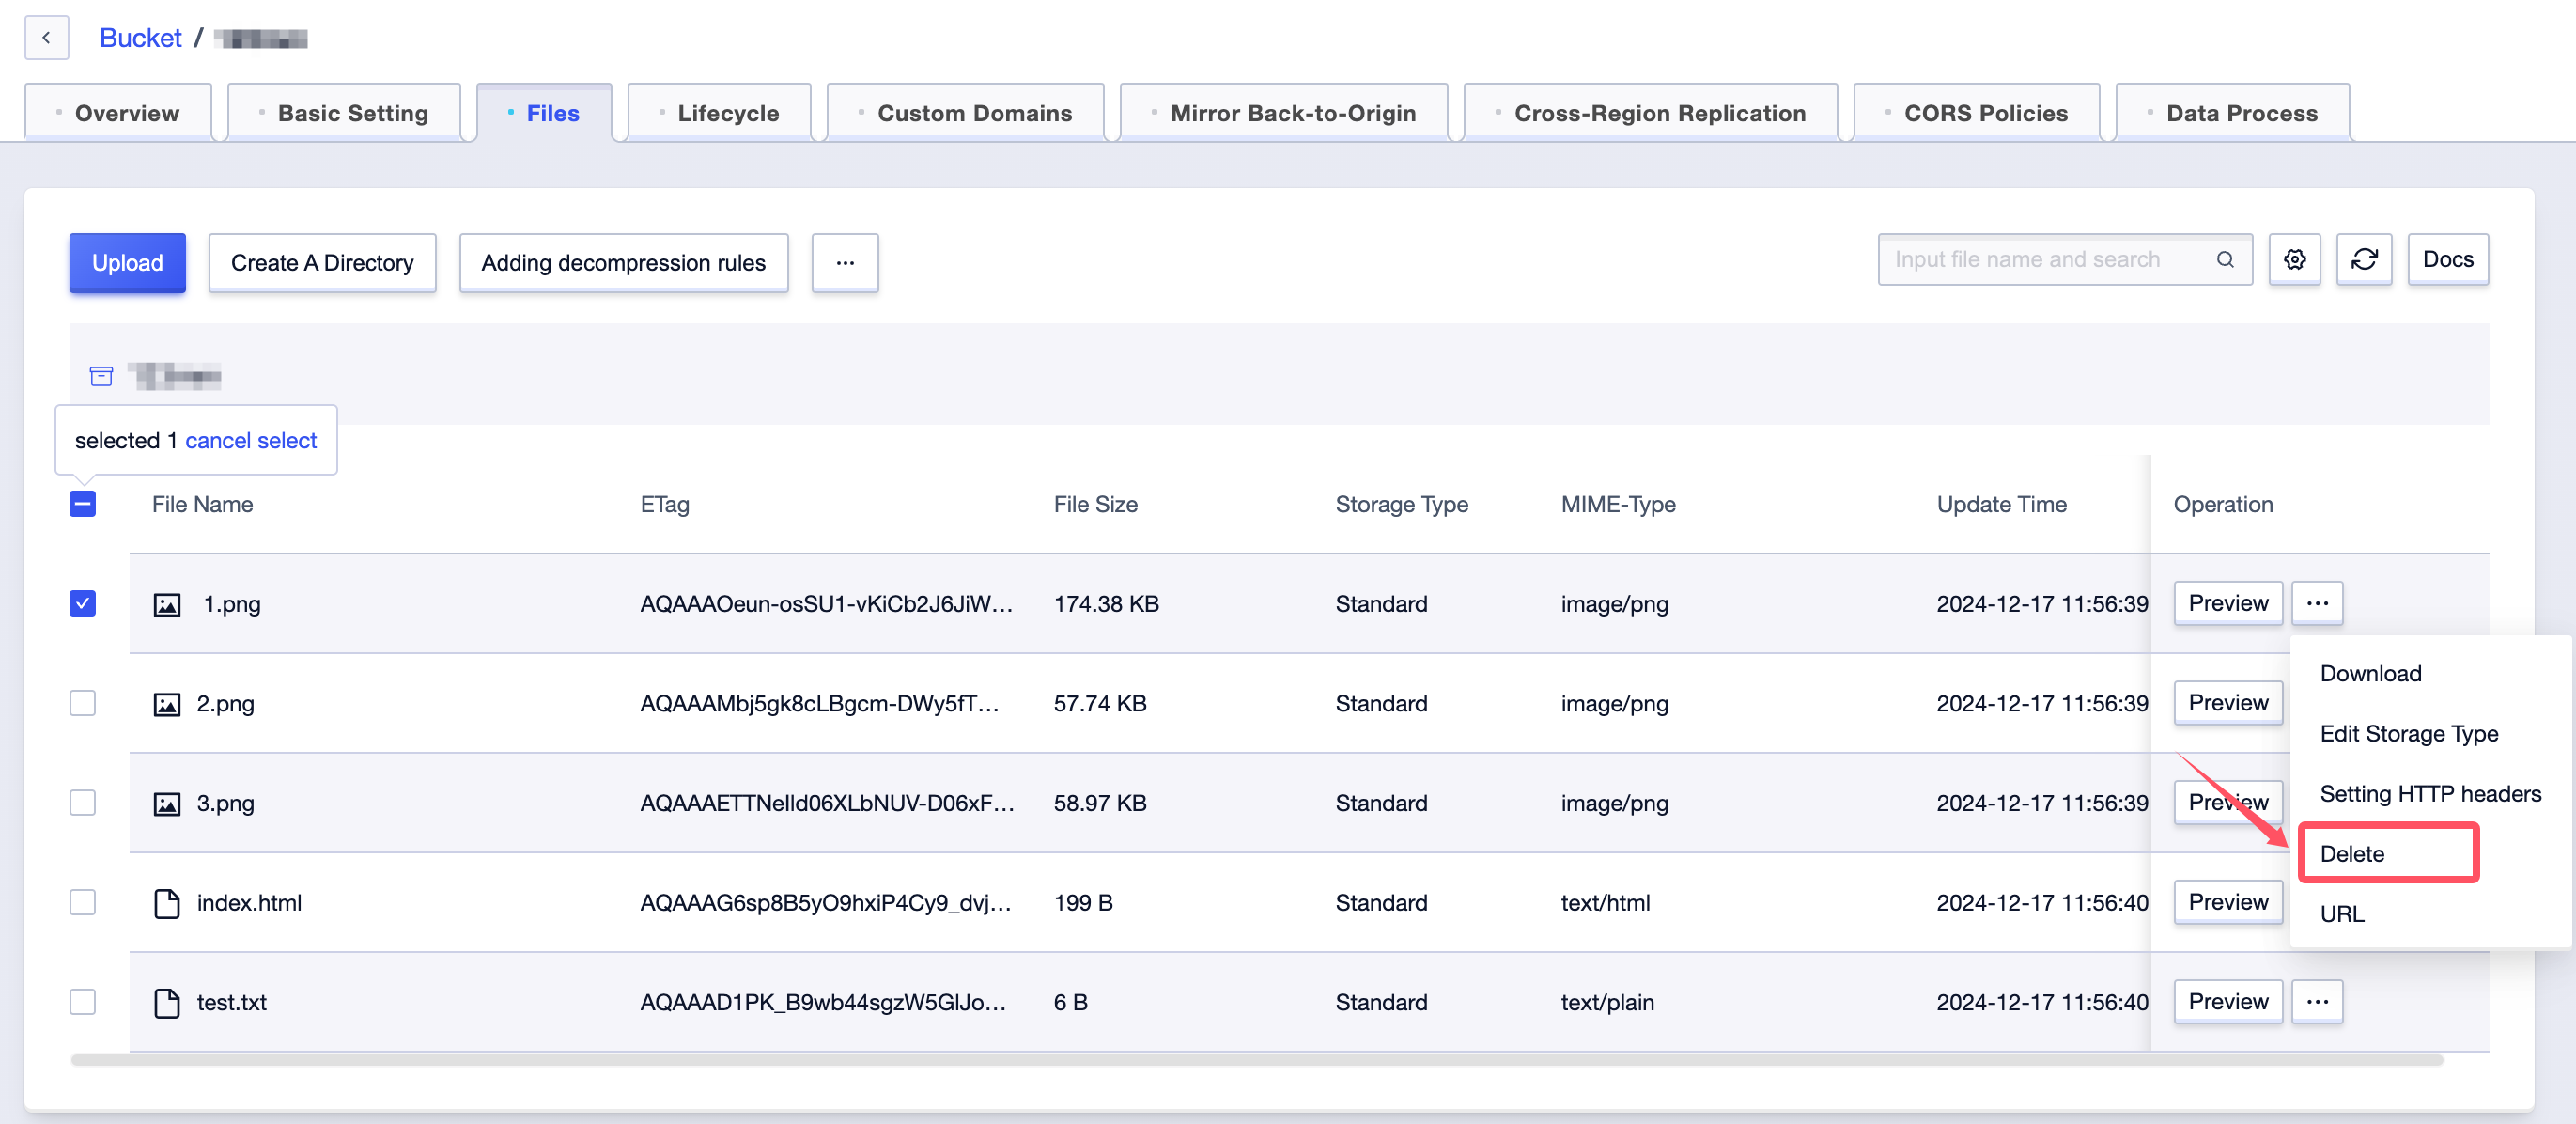Viewport: 2576px width, 1124px height.
Task: Click the Storage Type column header
Action: pos(1402,504)
